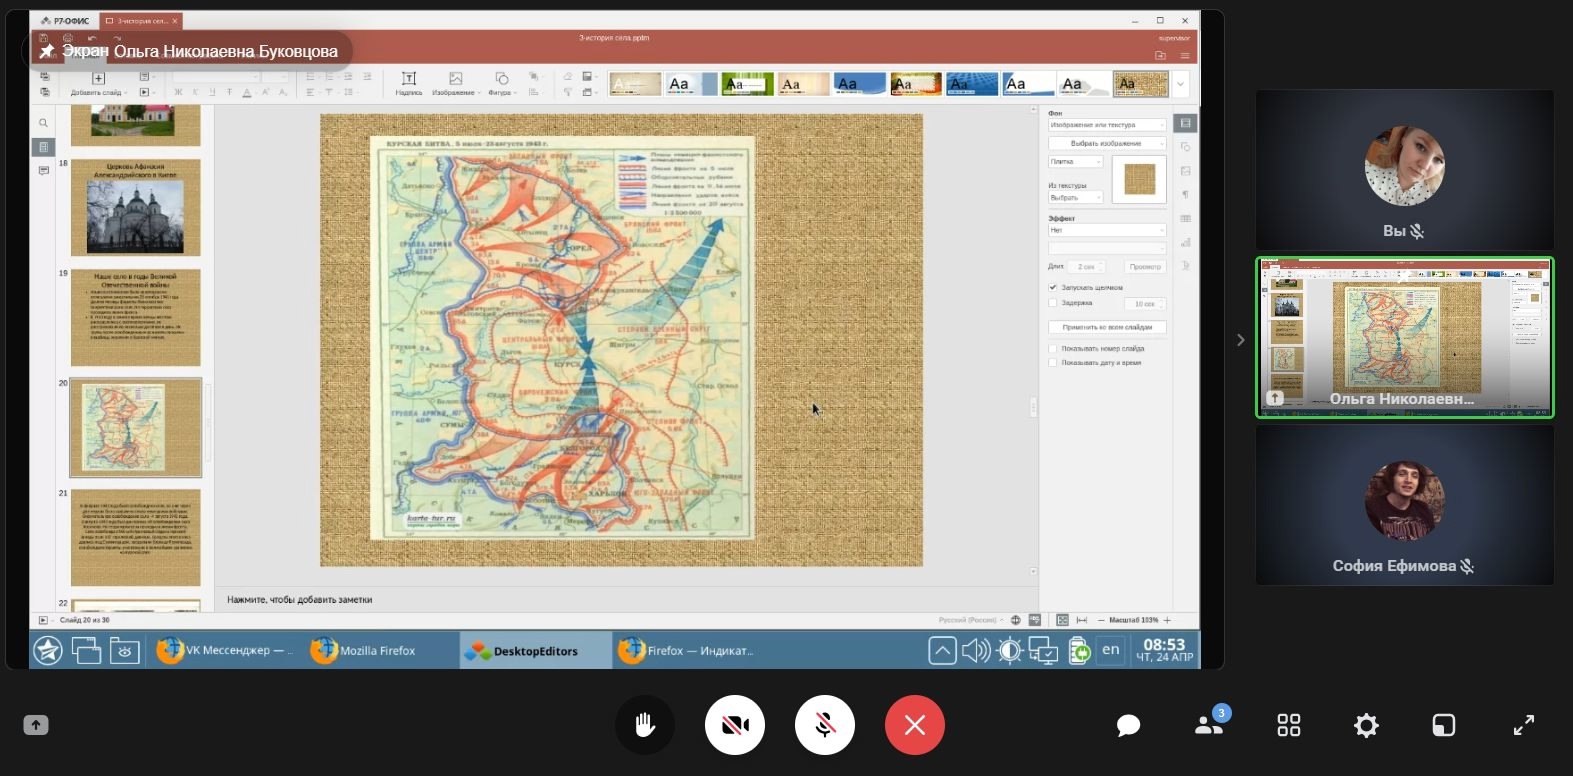Enter fullscreen mode for the call
1573x776 pixels.
coord(1524,725)
